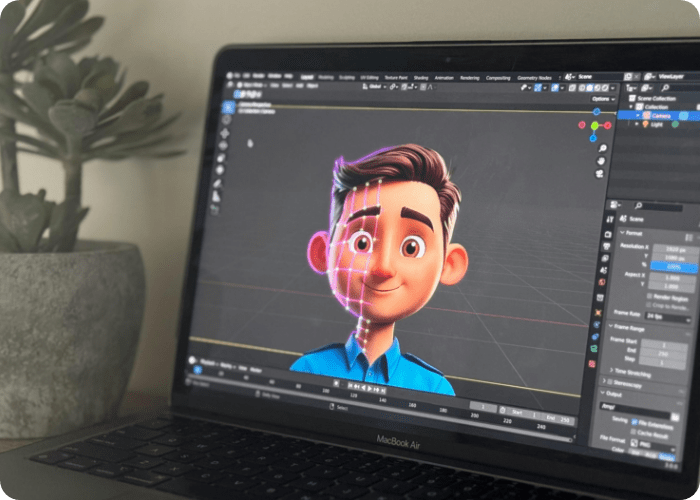Click the current frame field in timeline
This screenshot has width=700, height=500.
point(483,408)
